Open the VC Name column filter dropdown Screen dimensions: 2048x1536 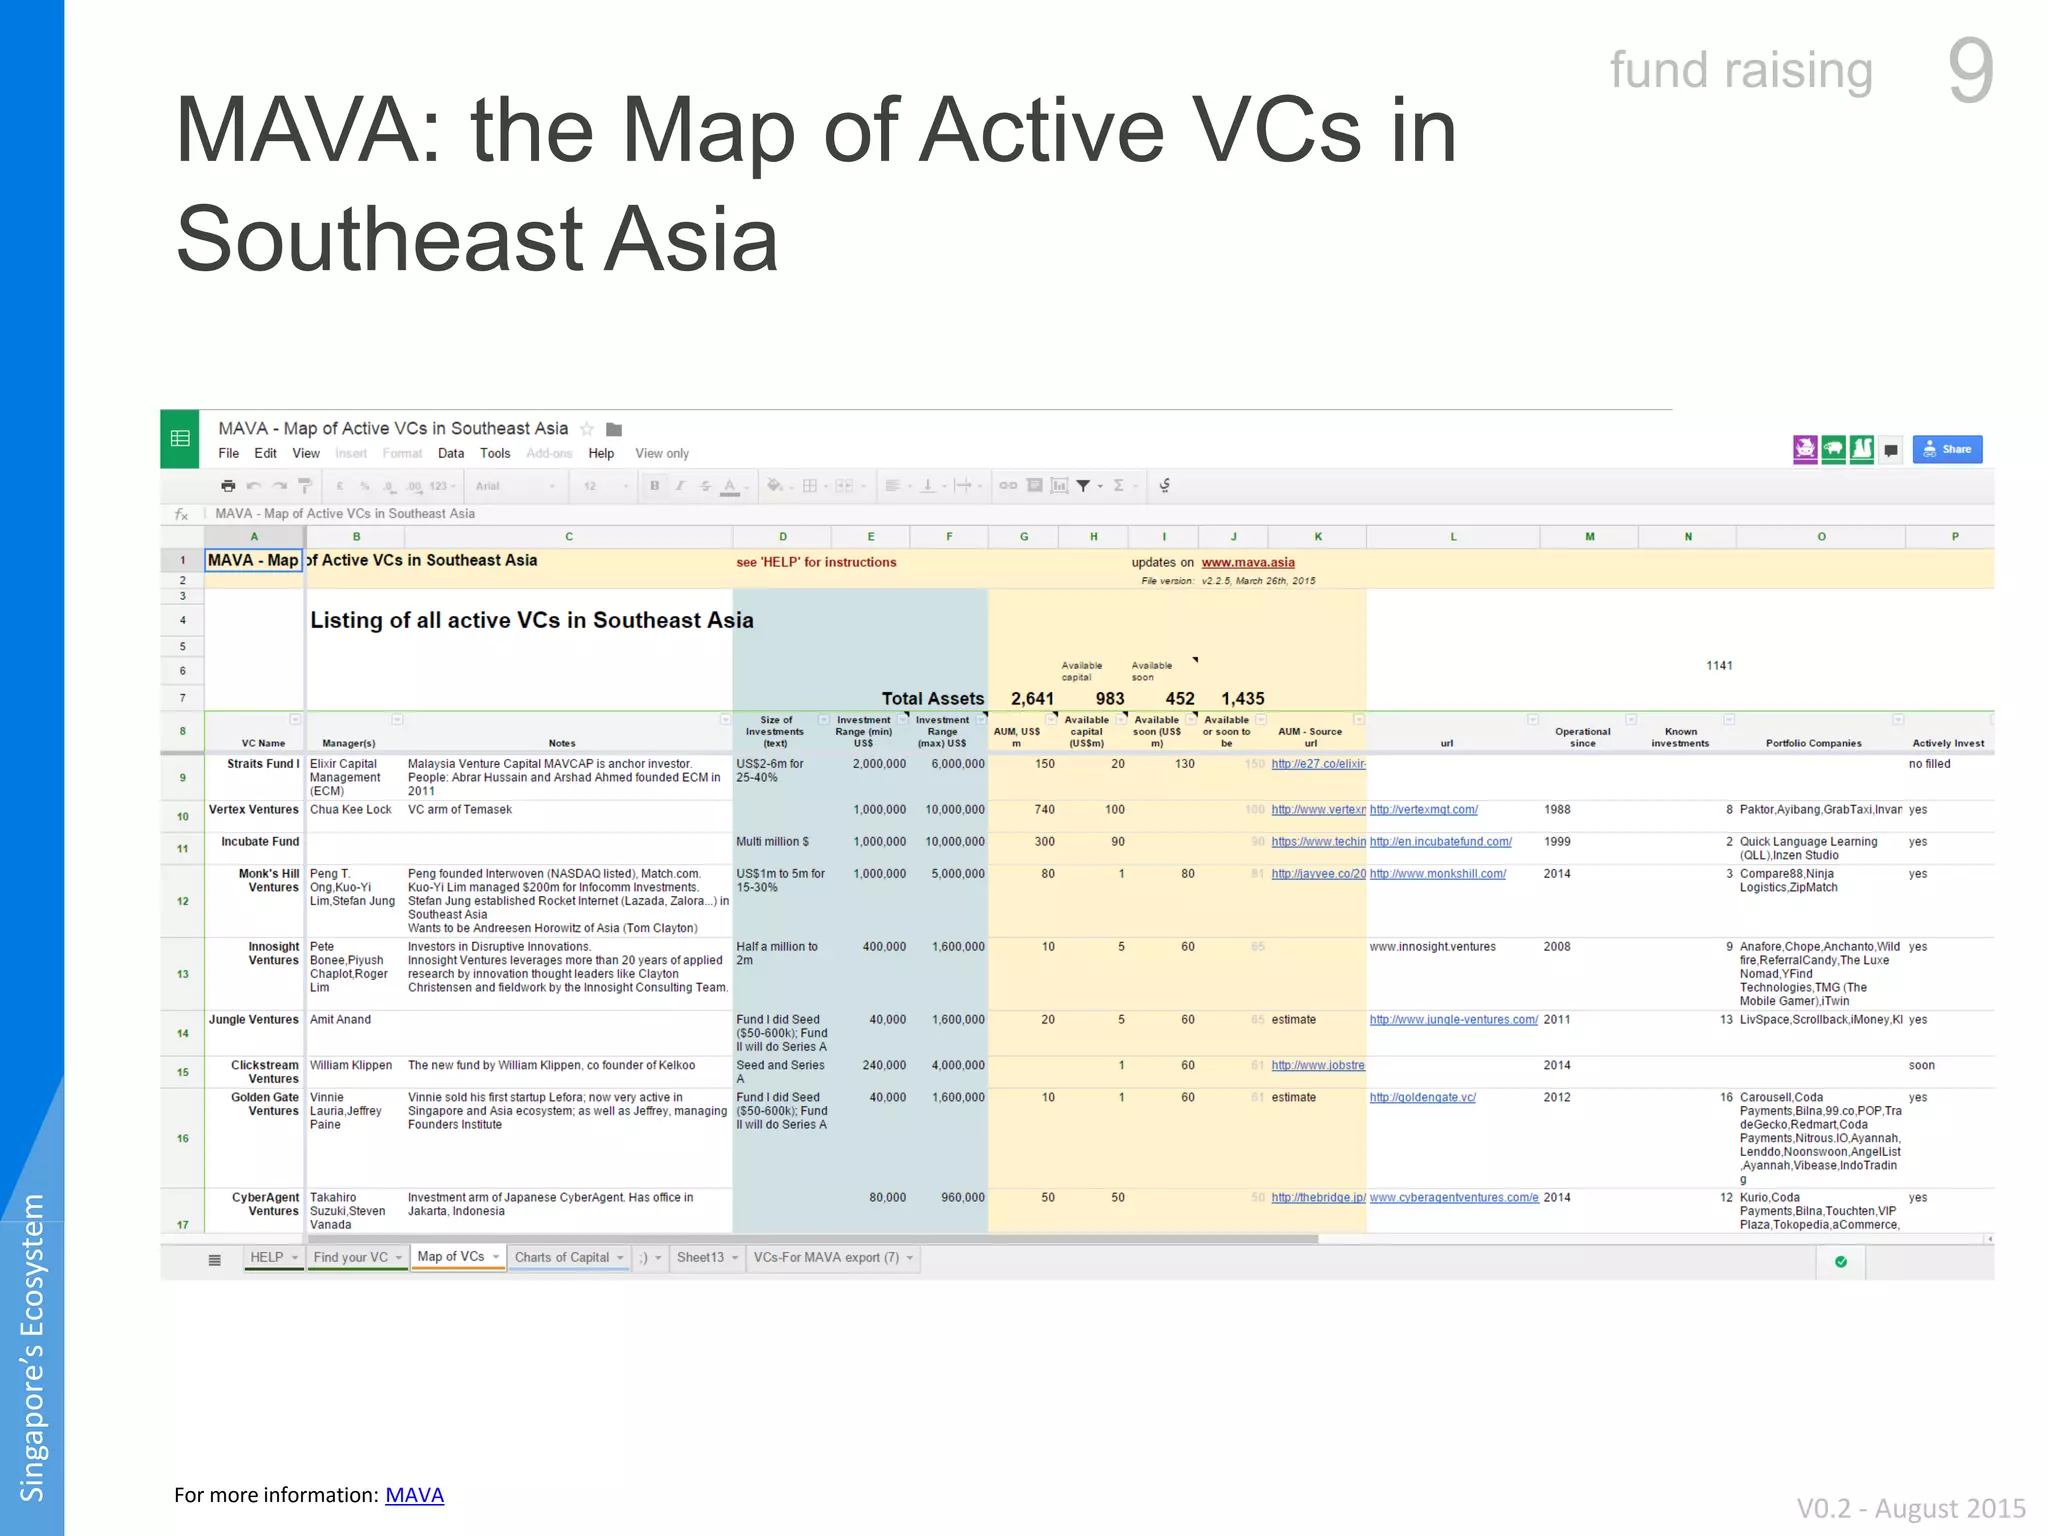click(x=295, y=720)
